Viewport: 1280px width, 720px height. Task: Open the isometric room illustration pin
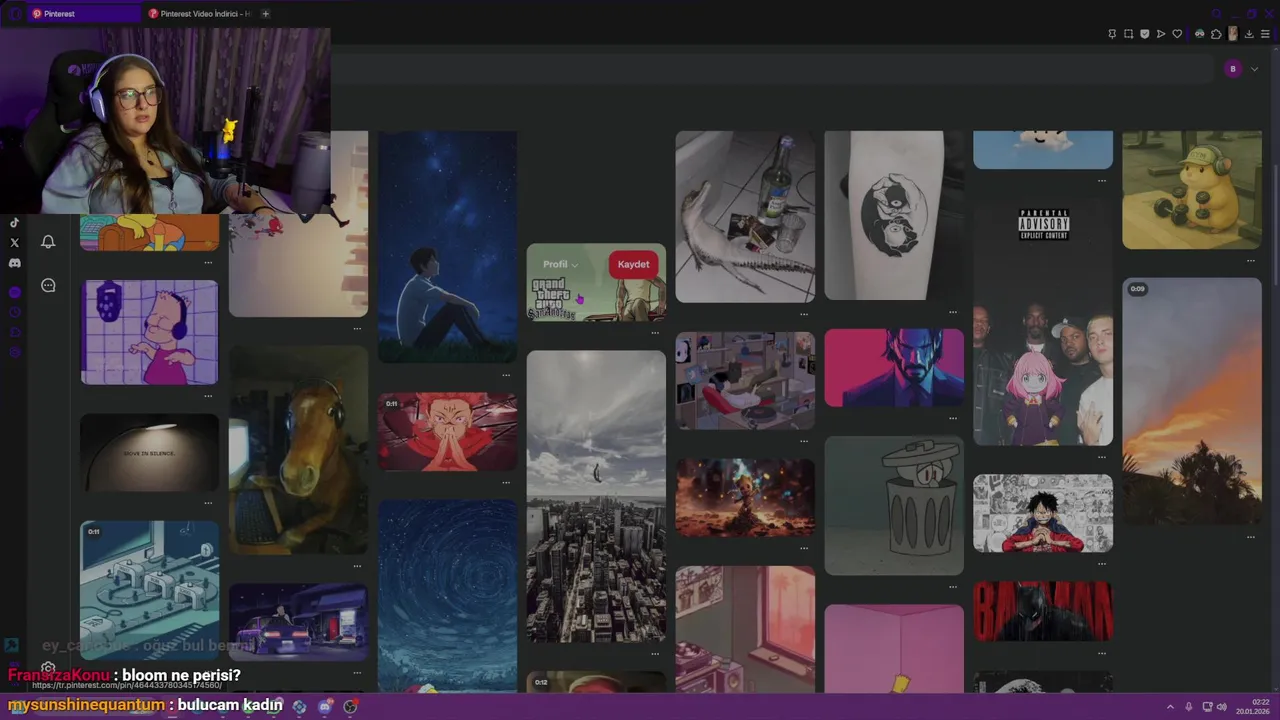pos(745,381)
